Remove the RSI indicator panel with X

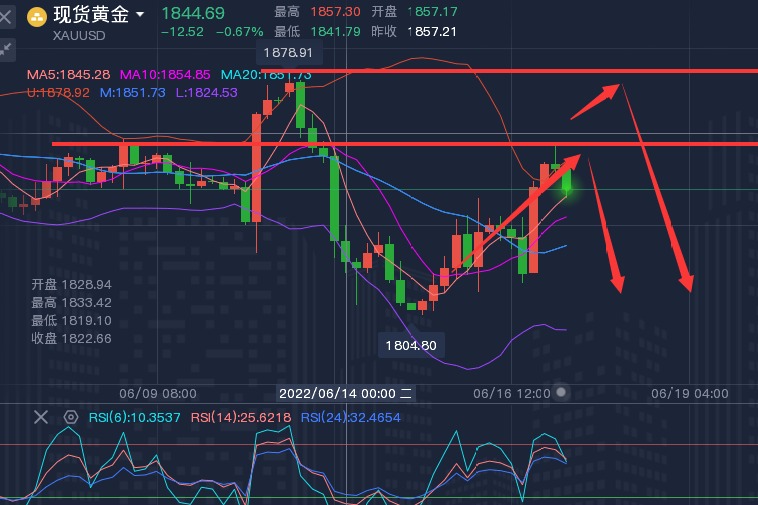pyautogui.click(x=40, y=417)
